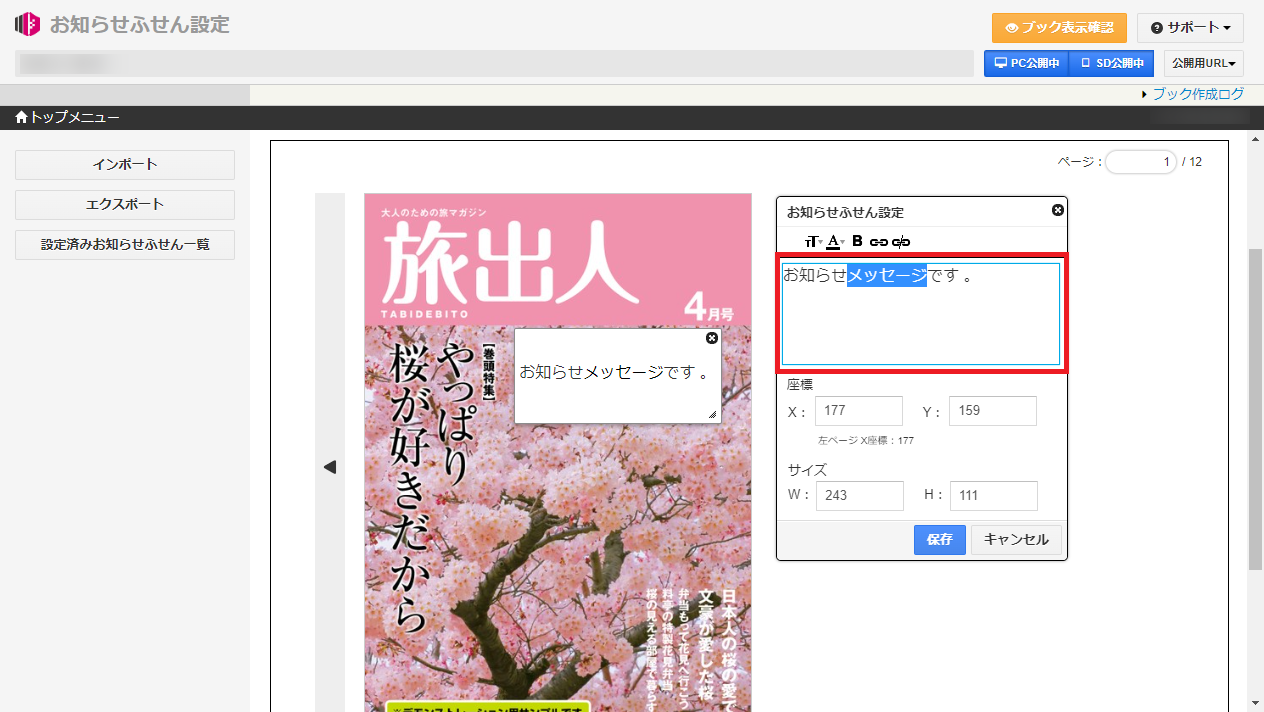This screenshot has height=712, width=1264.
Task: Close the お知らせふせん設定 dialog
Action: (1058, 210)
